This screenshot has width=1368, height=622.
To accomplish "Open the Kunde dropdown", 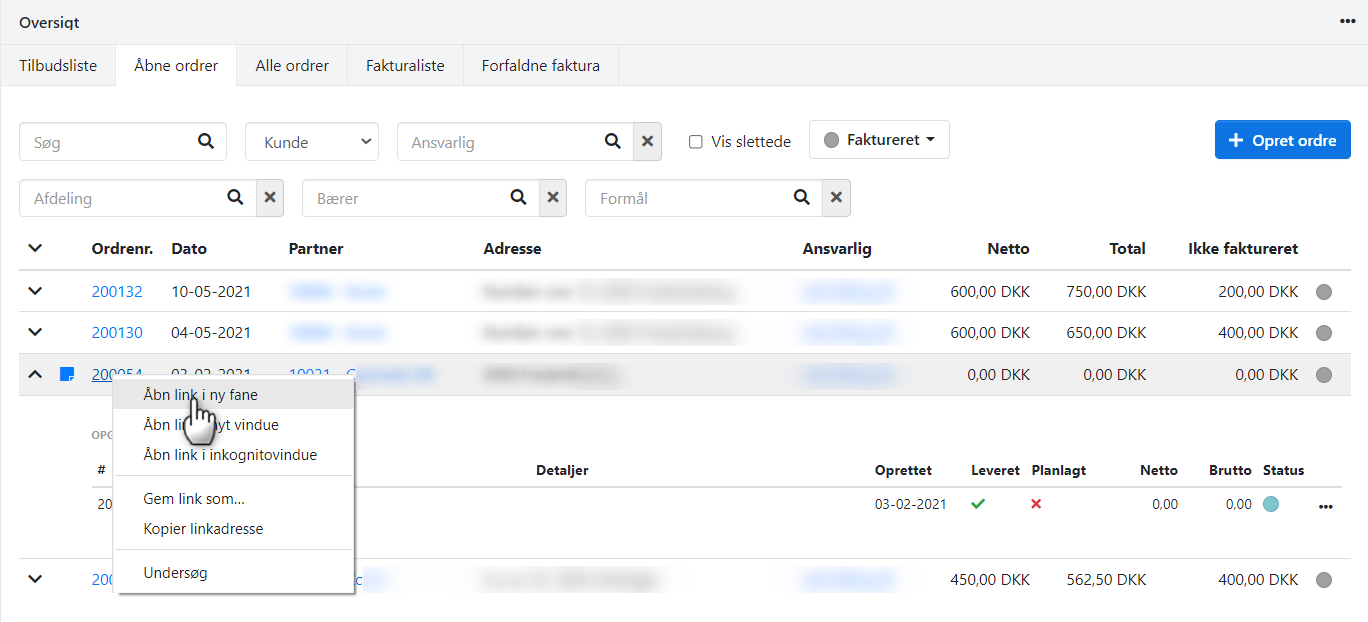I will point(311,142).
